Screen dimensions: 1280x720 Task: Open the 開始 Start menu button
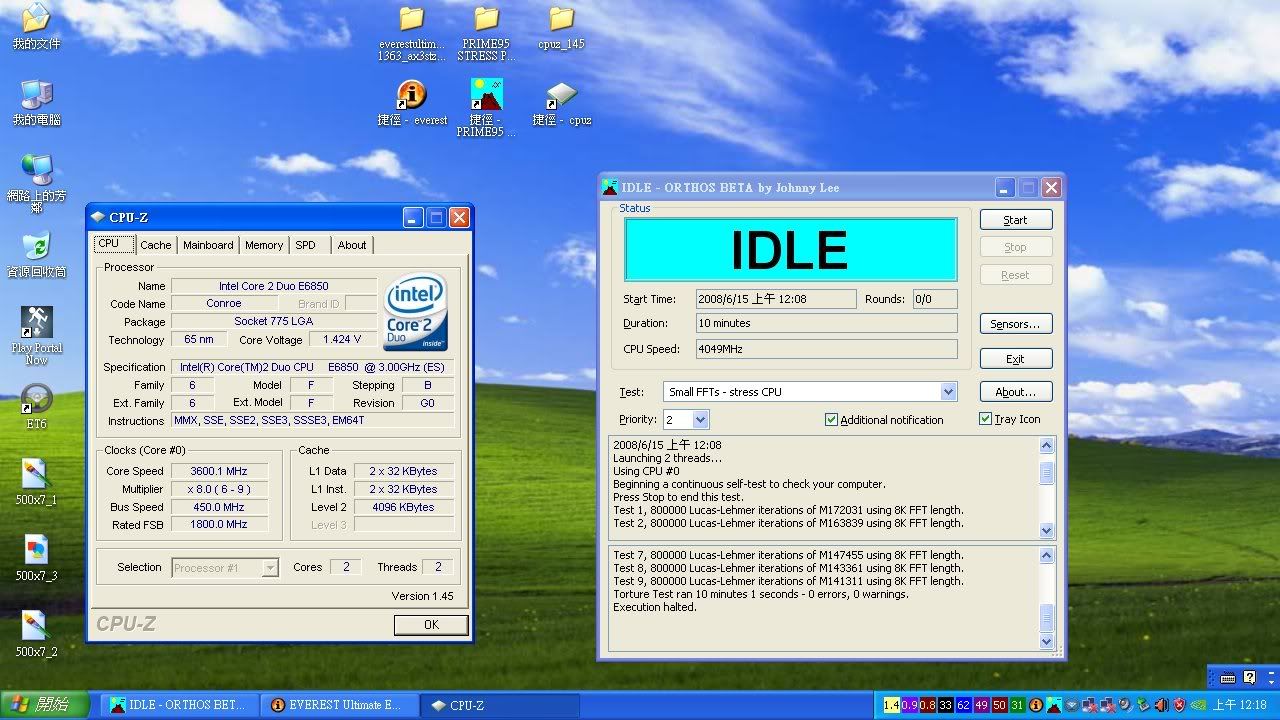point(43,705)
